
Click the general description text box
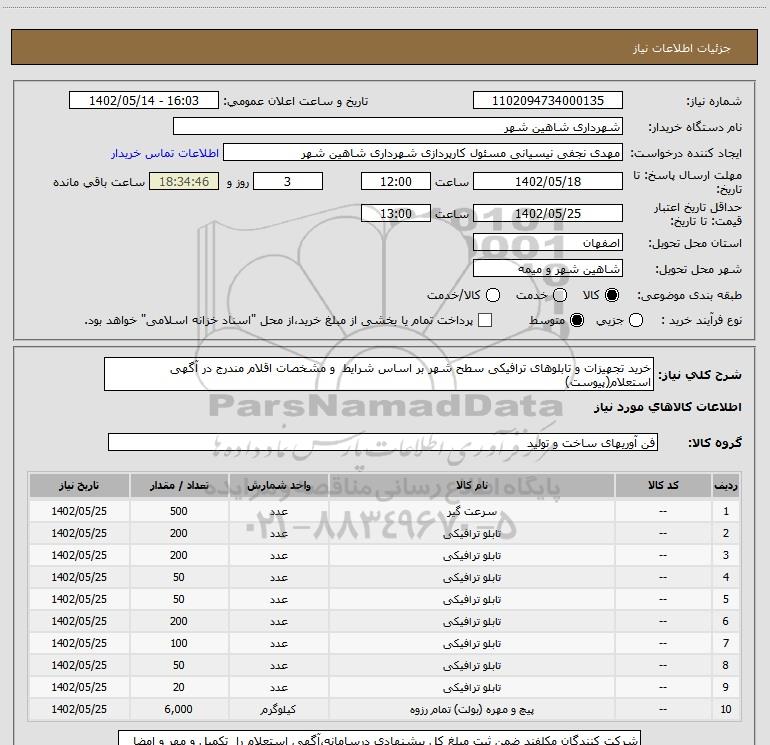tap(379, 374)
